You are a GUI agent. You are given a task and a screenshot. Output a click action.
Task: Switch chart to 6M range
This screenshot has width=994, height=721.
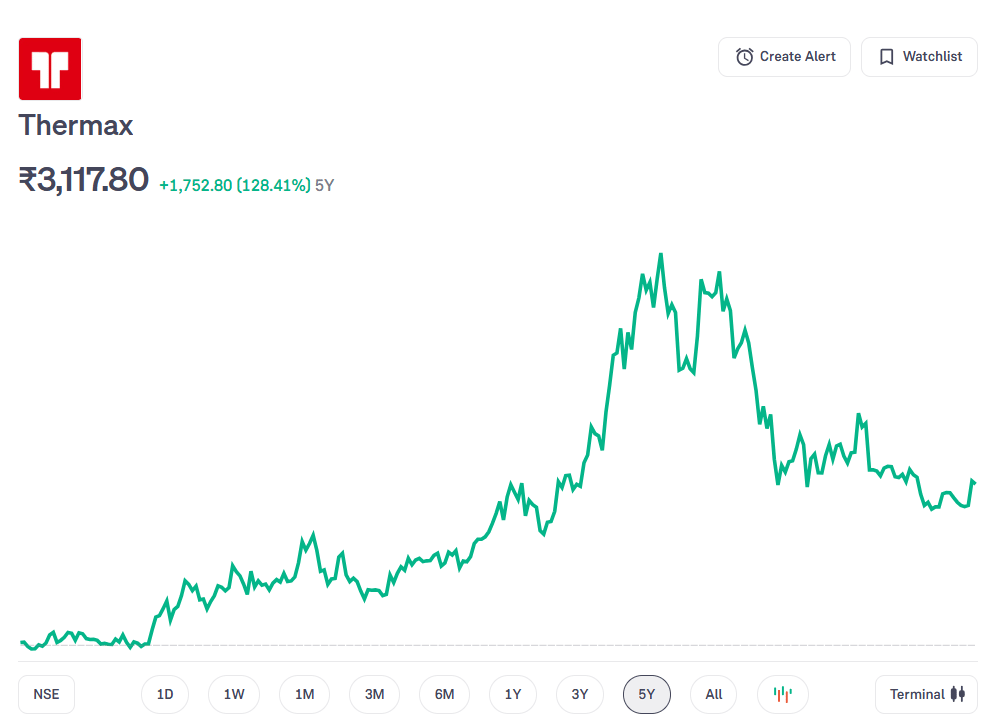coord(444,694)
